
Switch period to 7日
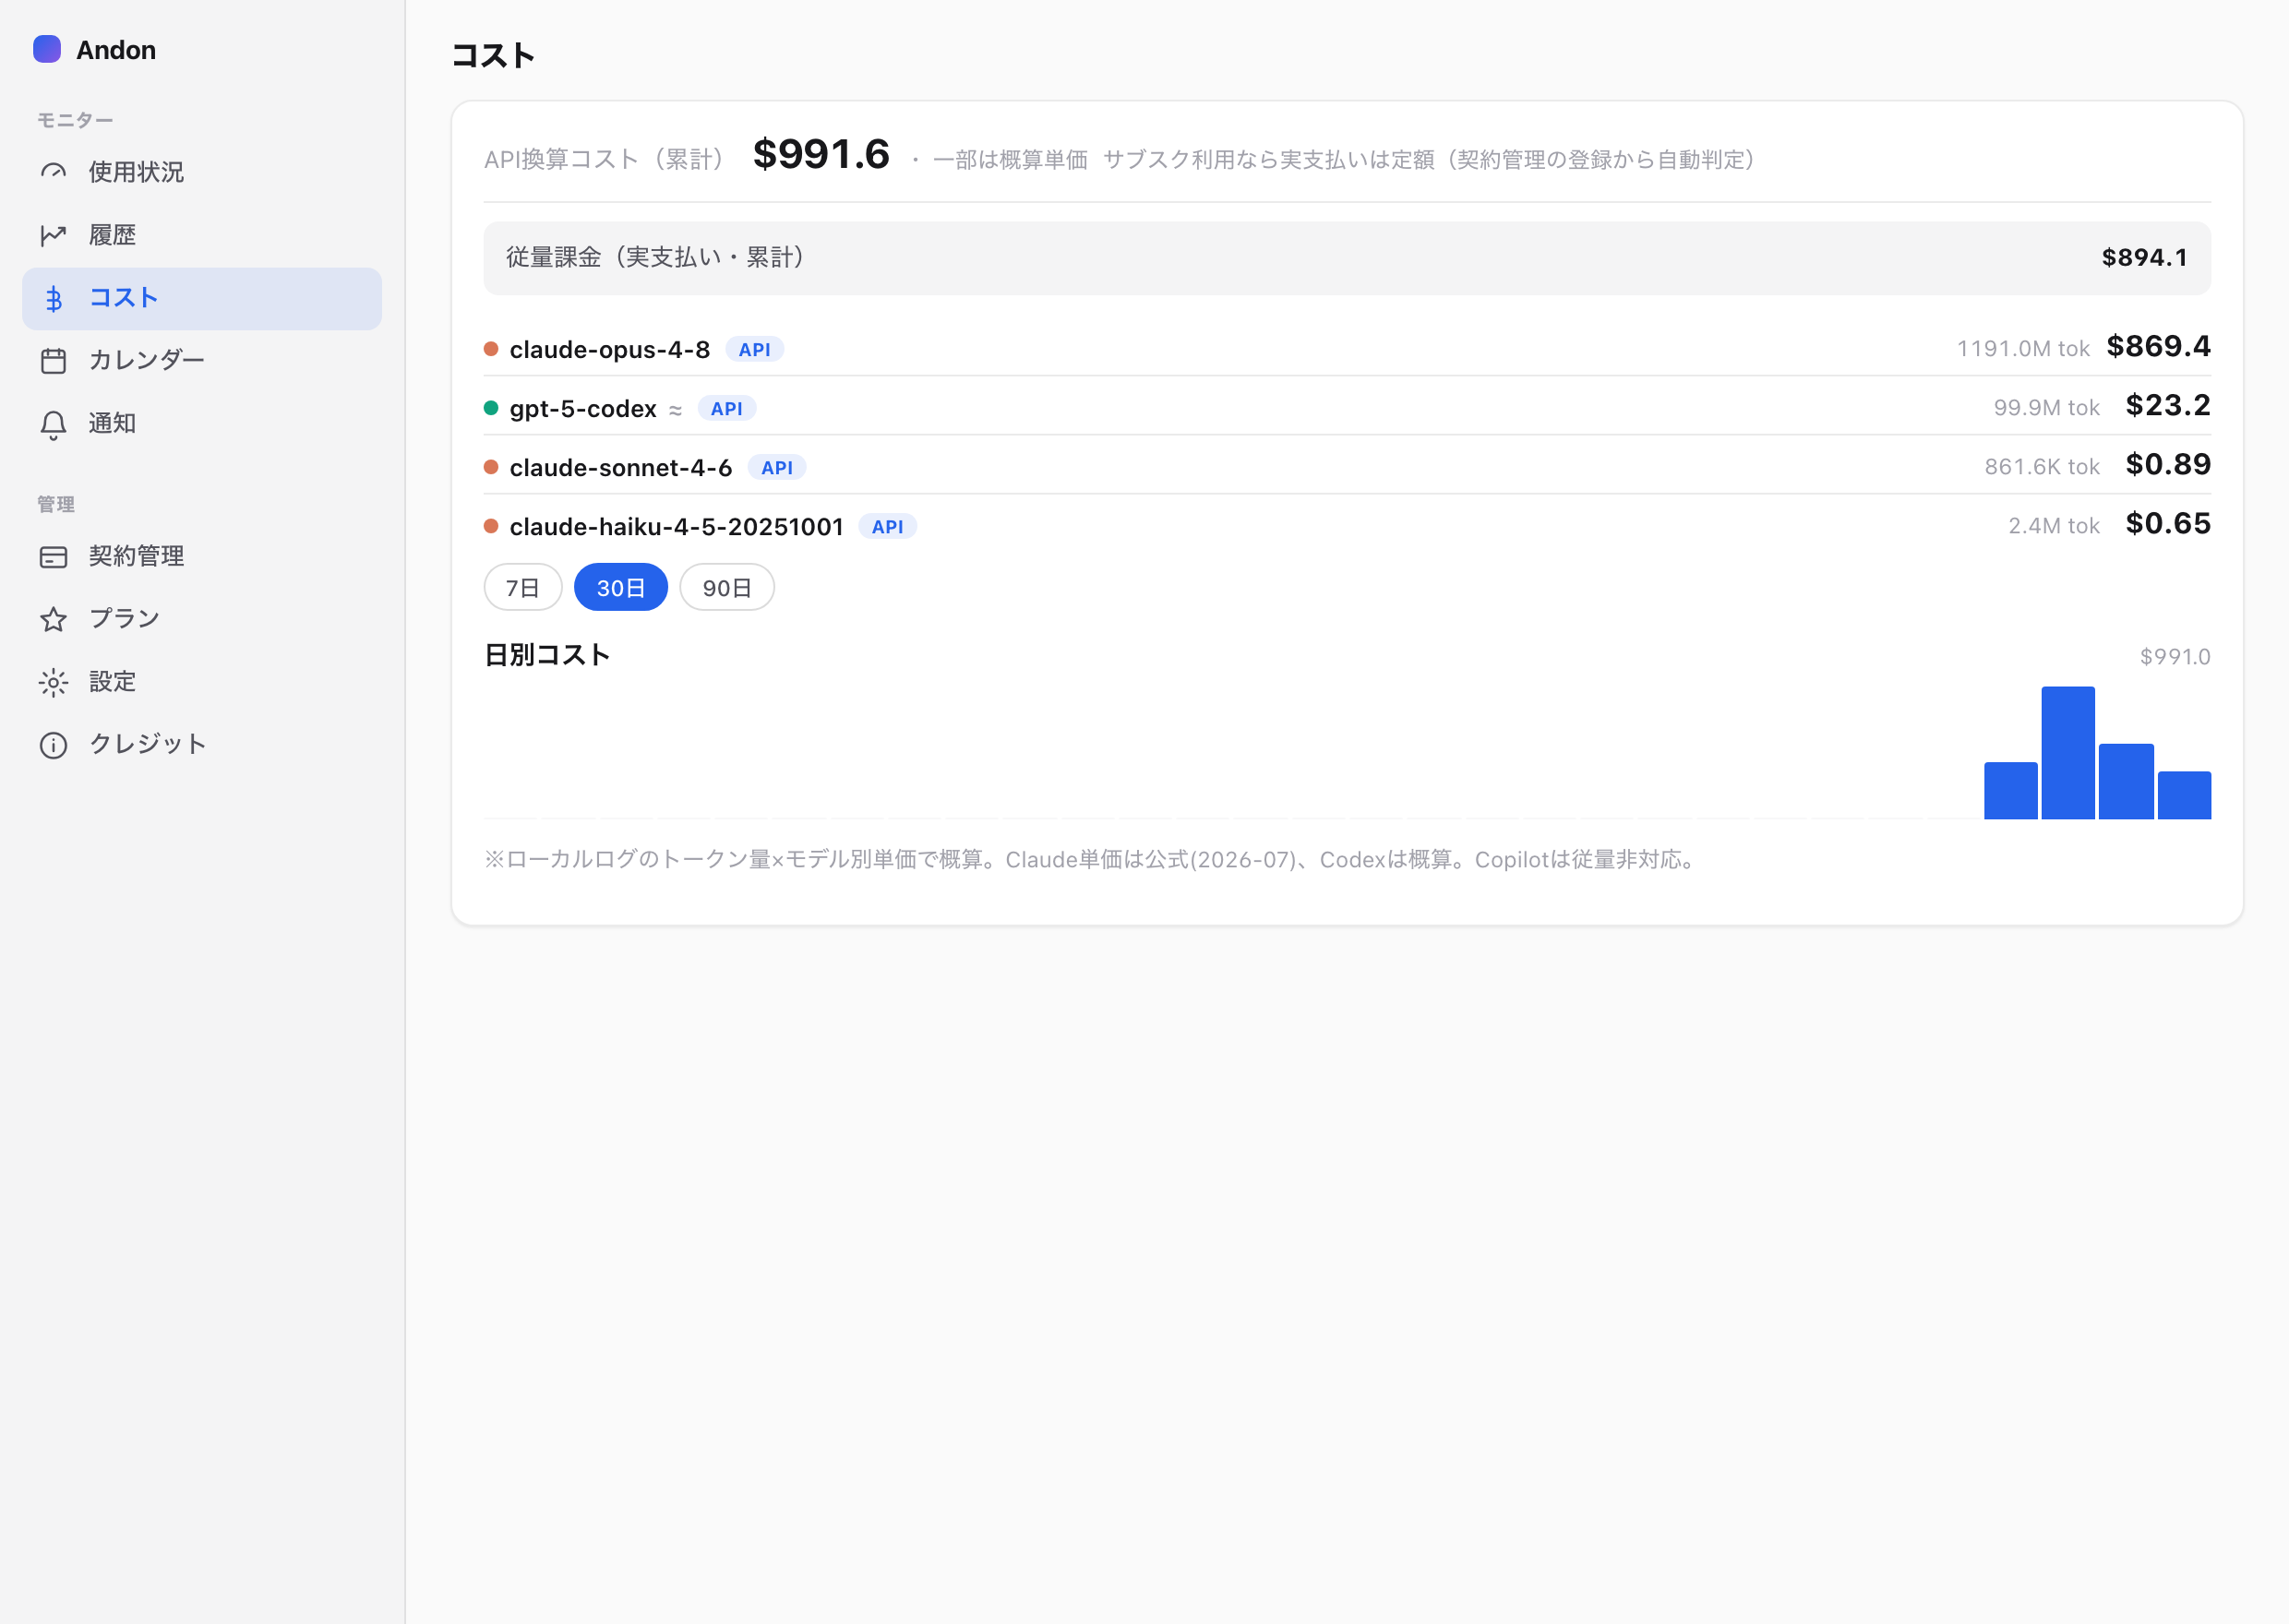[523, 587]
